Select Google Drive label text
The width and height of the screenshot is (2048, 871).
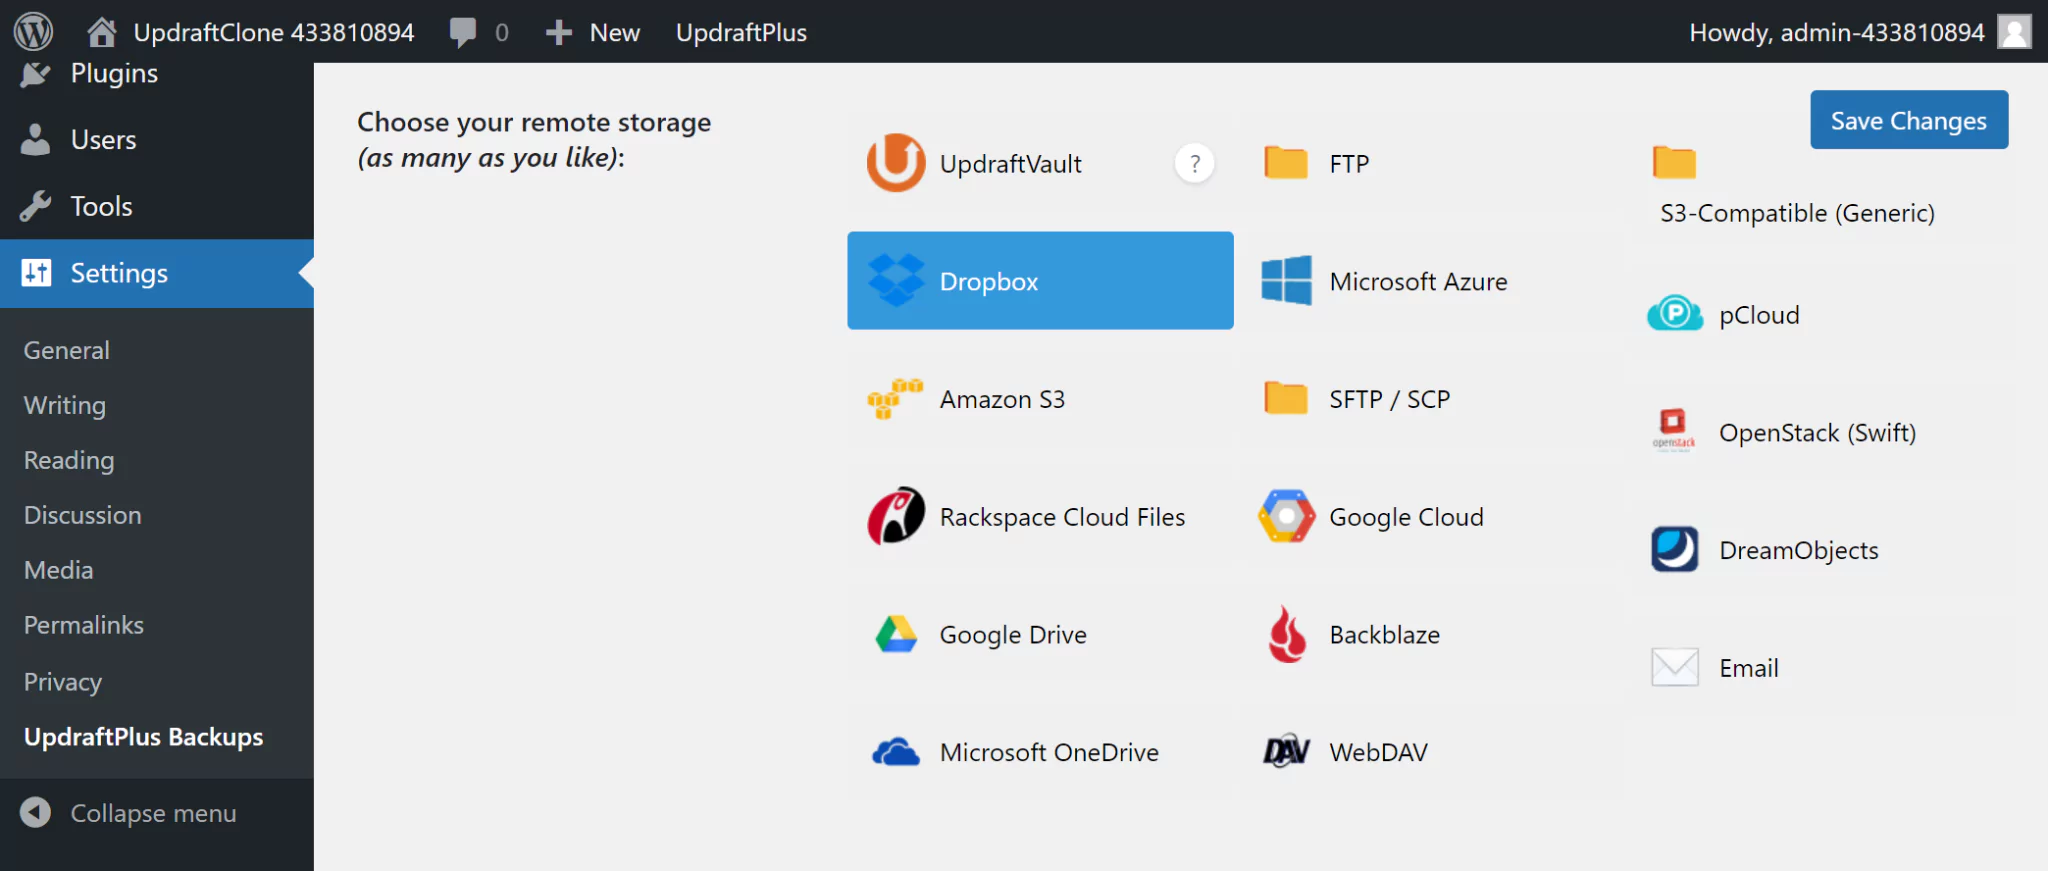click(1013, 635)
